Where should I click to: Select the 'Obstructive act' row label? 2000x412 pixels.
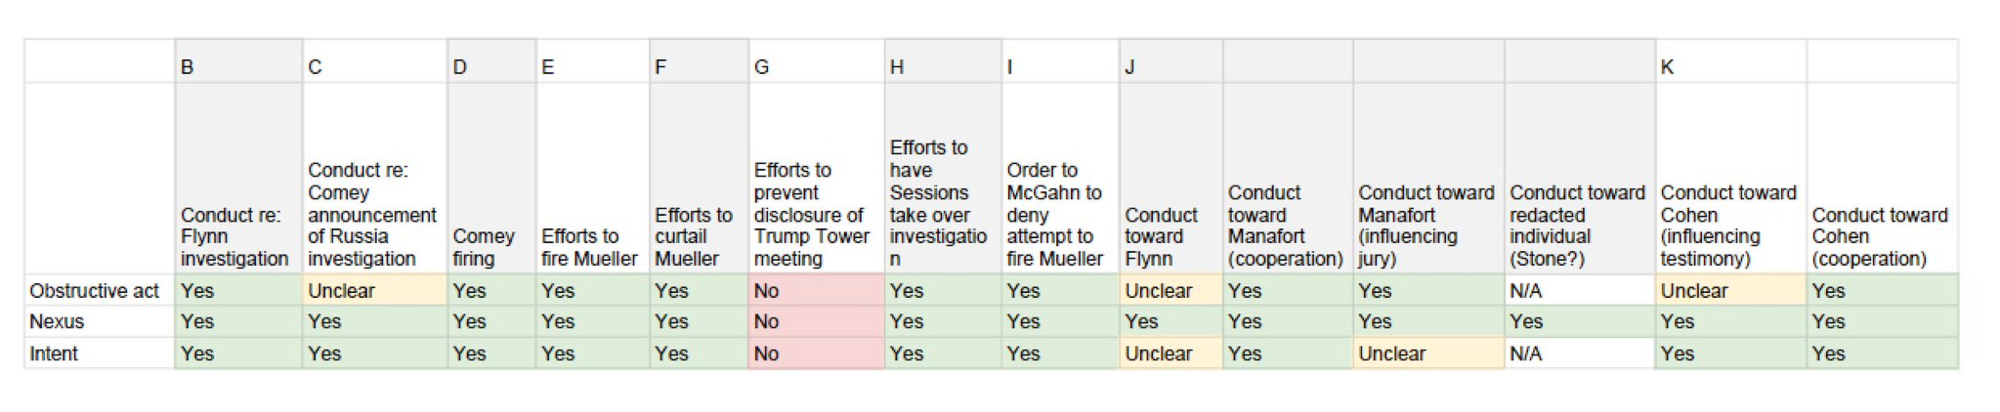pos(99,291)
